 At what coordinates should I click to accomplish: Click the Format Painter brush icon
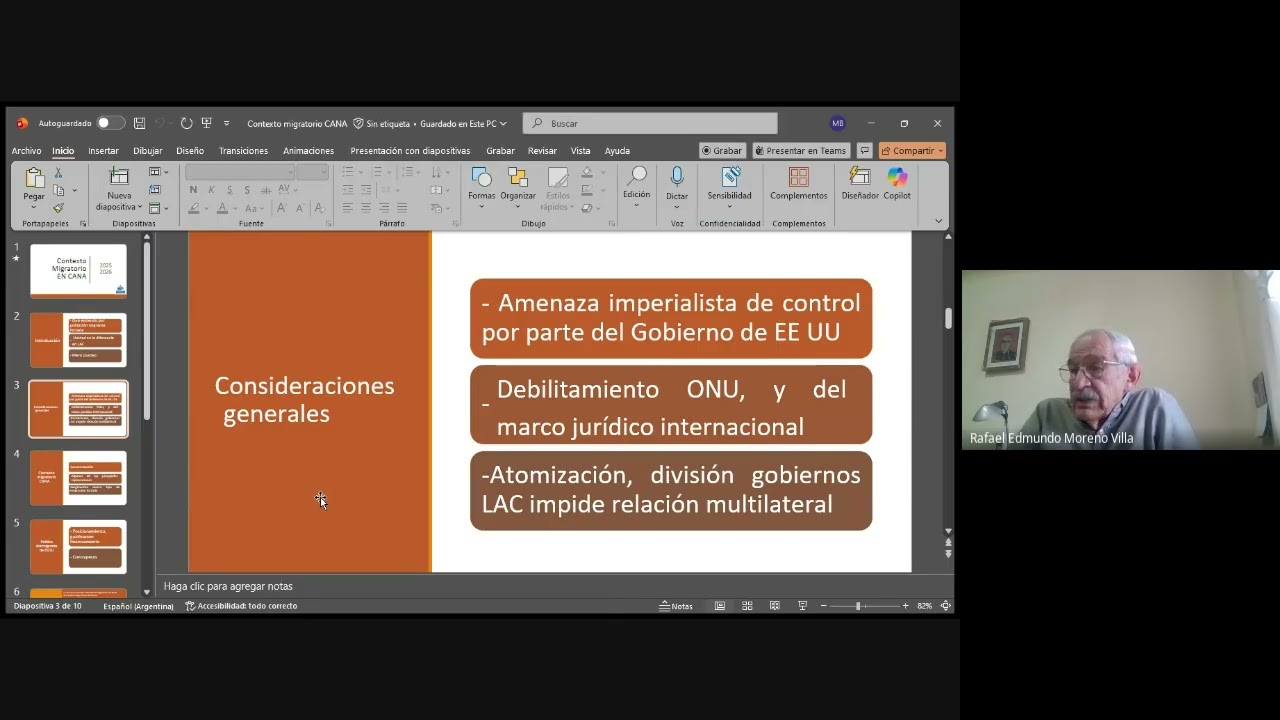(x=58, y=207)
